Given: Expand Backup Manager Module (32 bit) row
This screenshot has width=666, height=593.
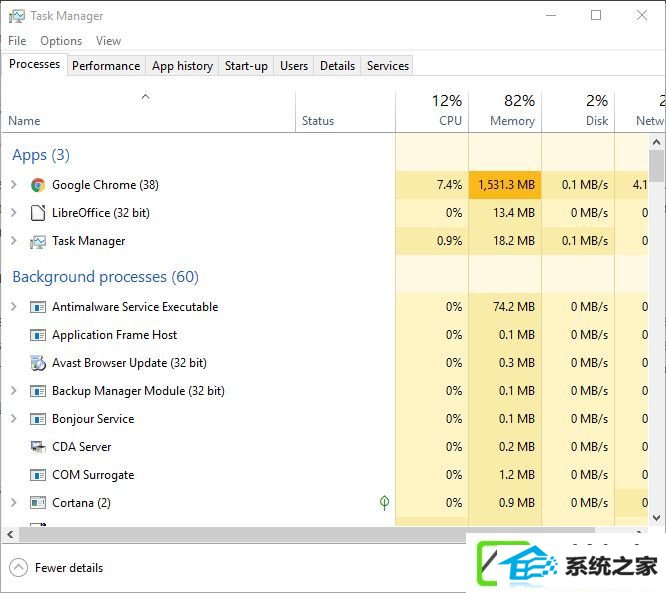Looking at the screenshot, I should (14, 390).
